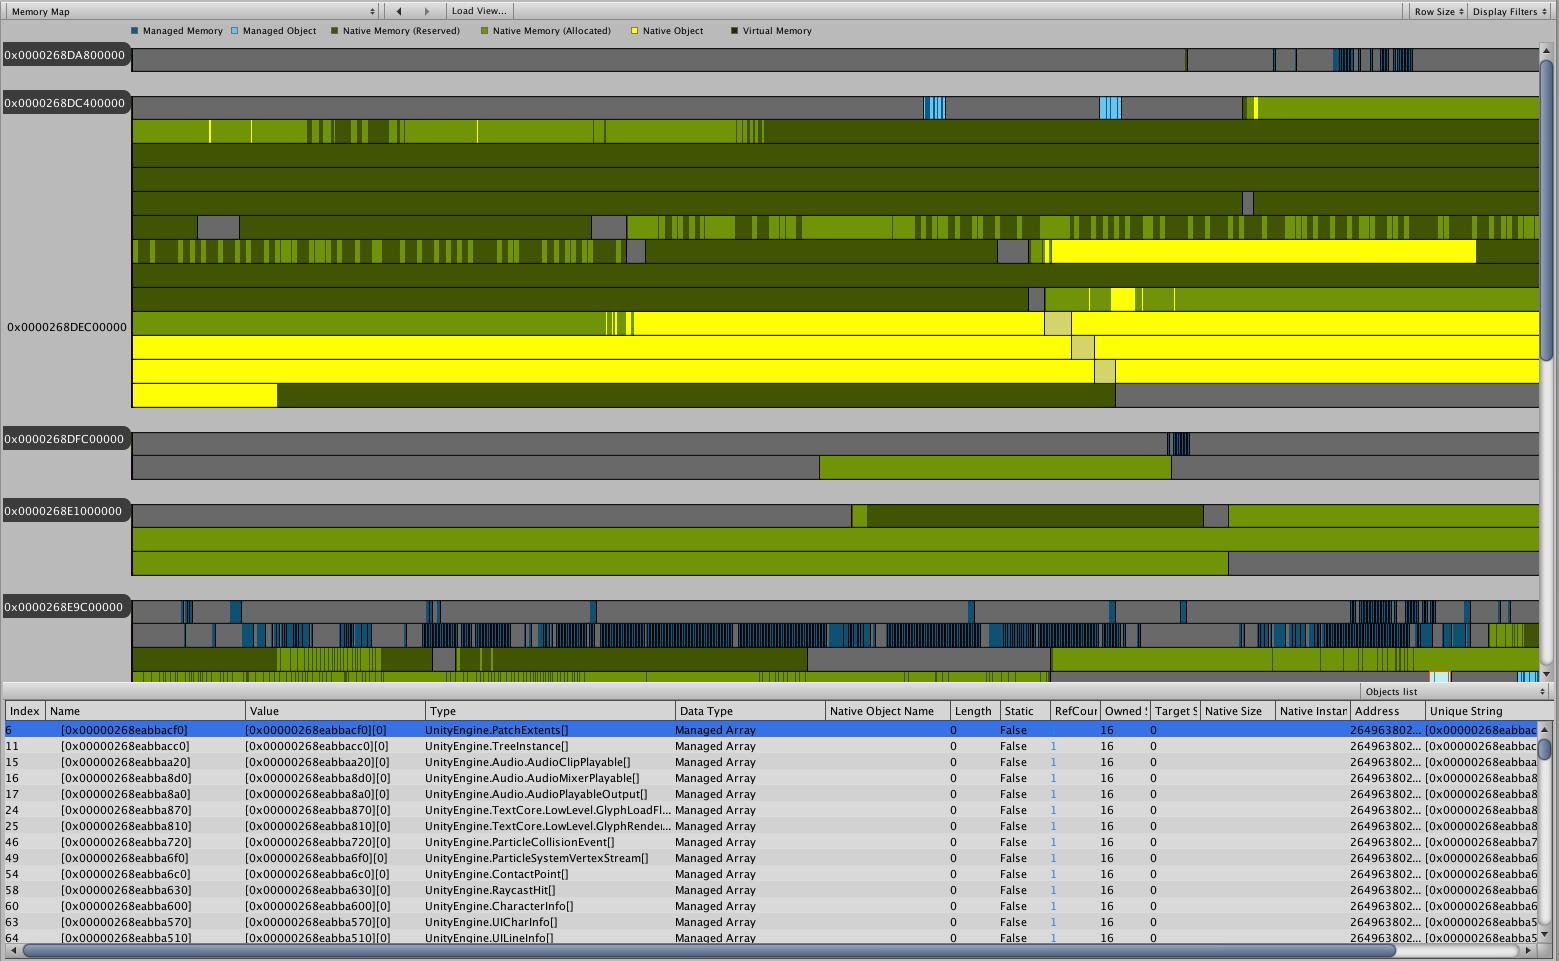This screenshot has height=961, width=1559.
Task: Click the Native Memory (Allocated) legend icon
Action: 484,31
